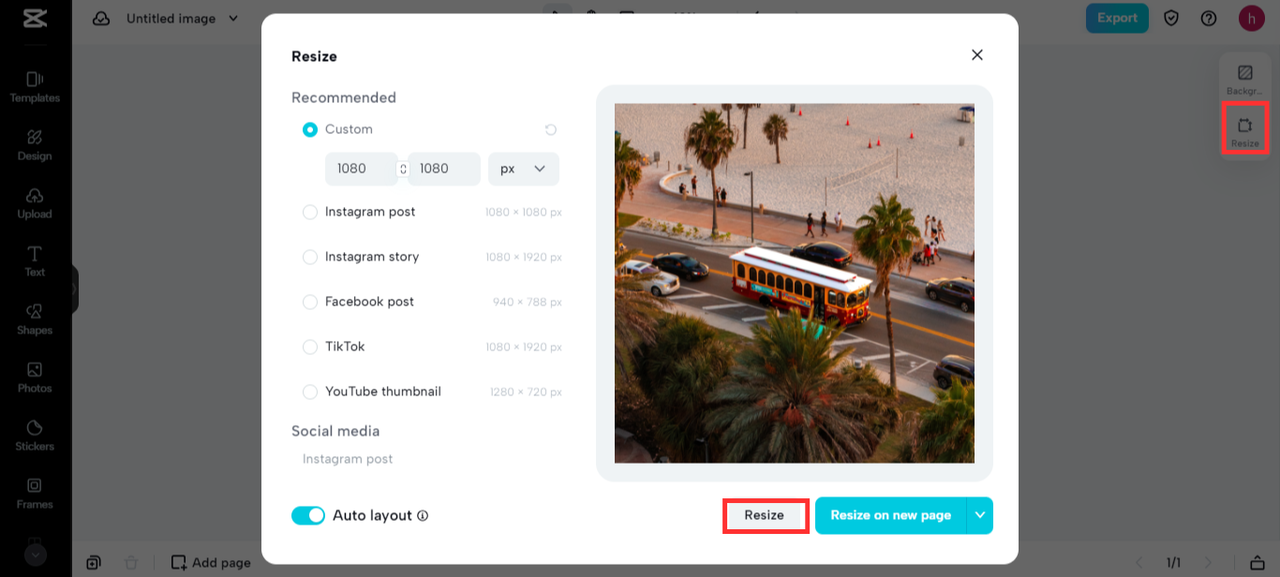Click the CapCut logo icon
The width and height of the screenshot is (1280, 577).
pos(35,18)
